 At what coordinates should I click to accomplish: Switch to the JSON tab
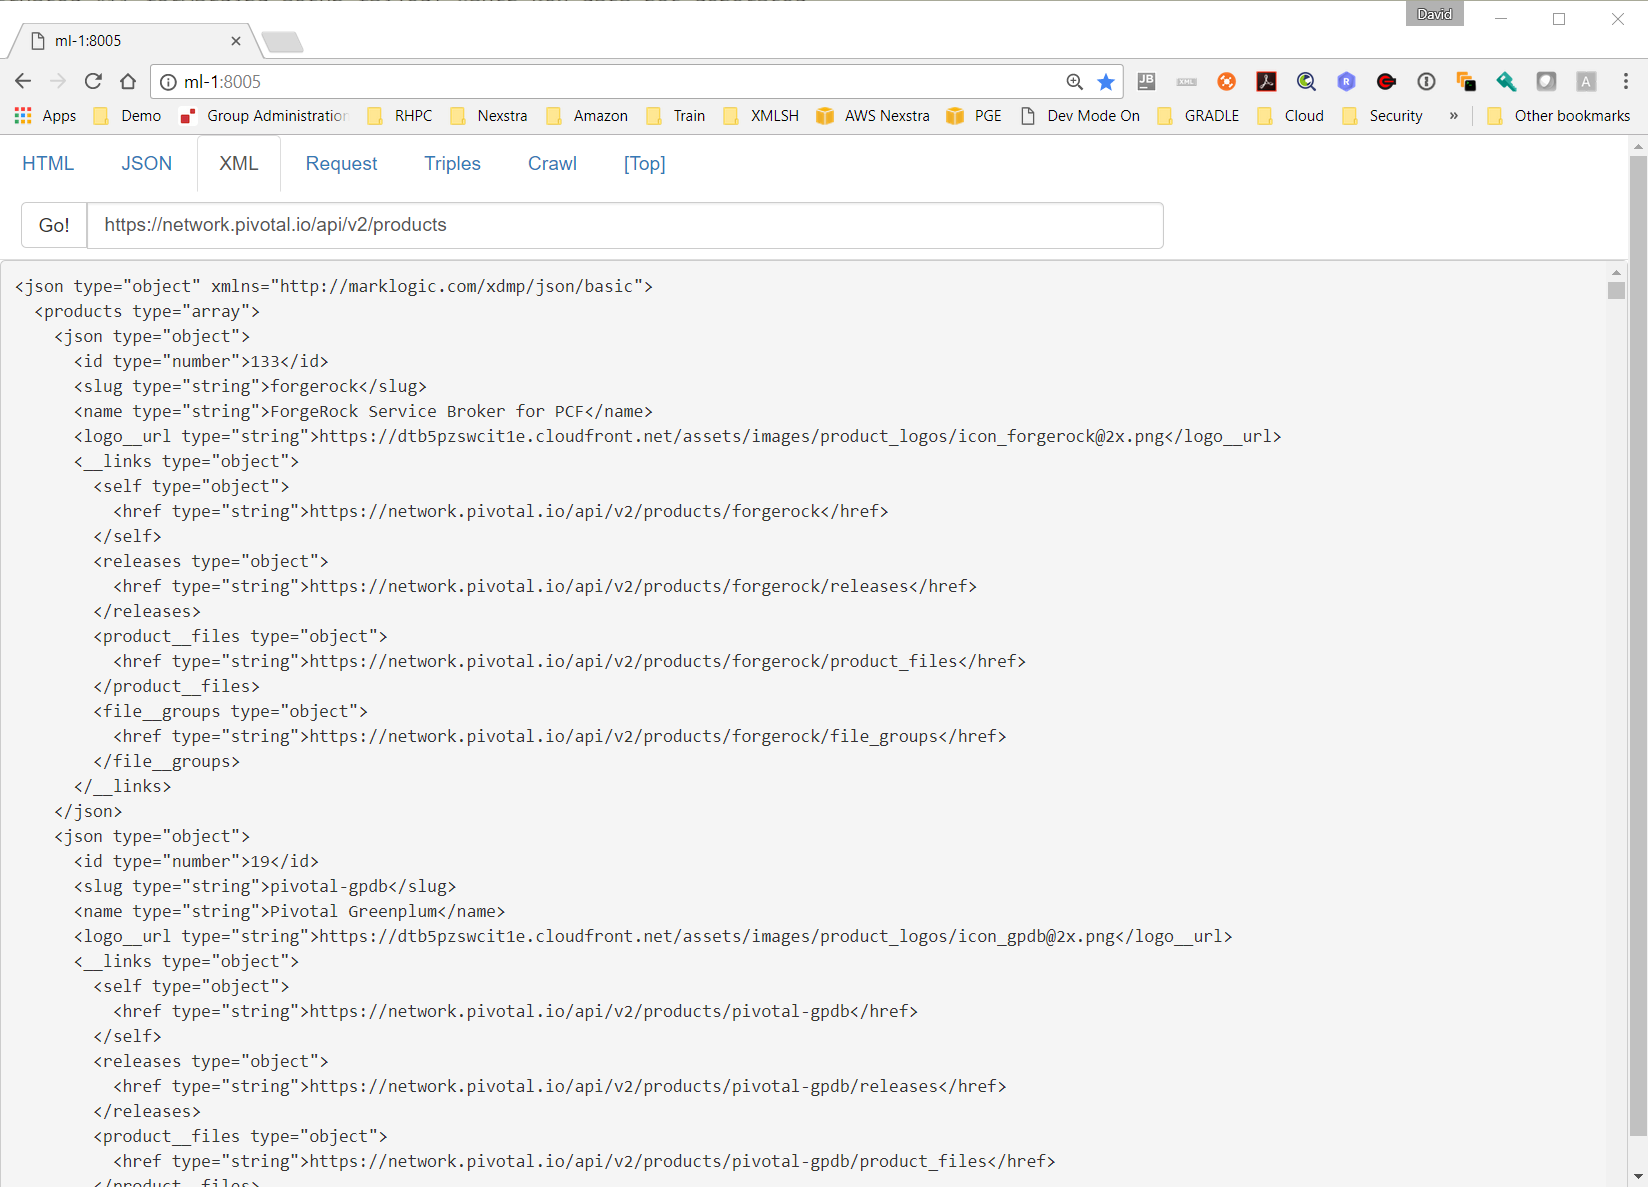pyautogui.click(x=147, y=163)
